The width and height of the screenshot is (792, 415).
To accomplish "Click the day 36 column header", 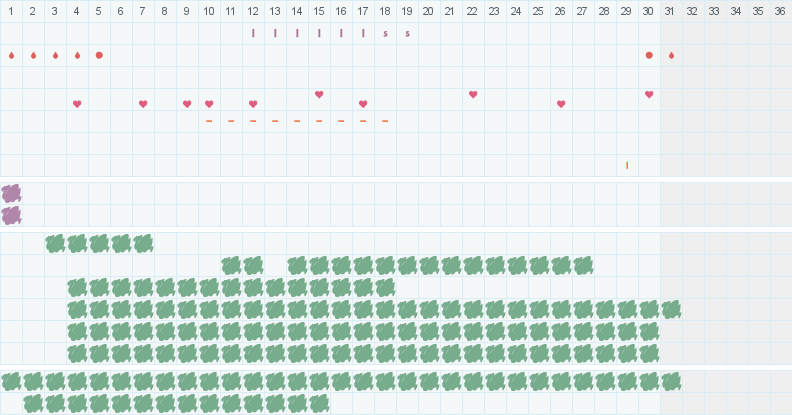I will pyautogui.click(x=781, y=11).
